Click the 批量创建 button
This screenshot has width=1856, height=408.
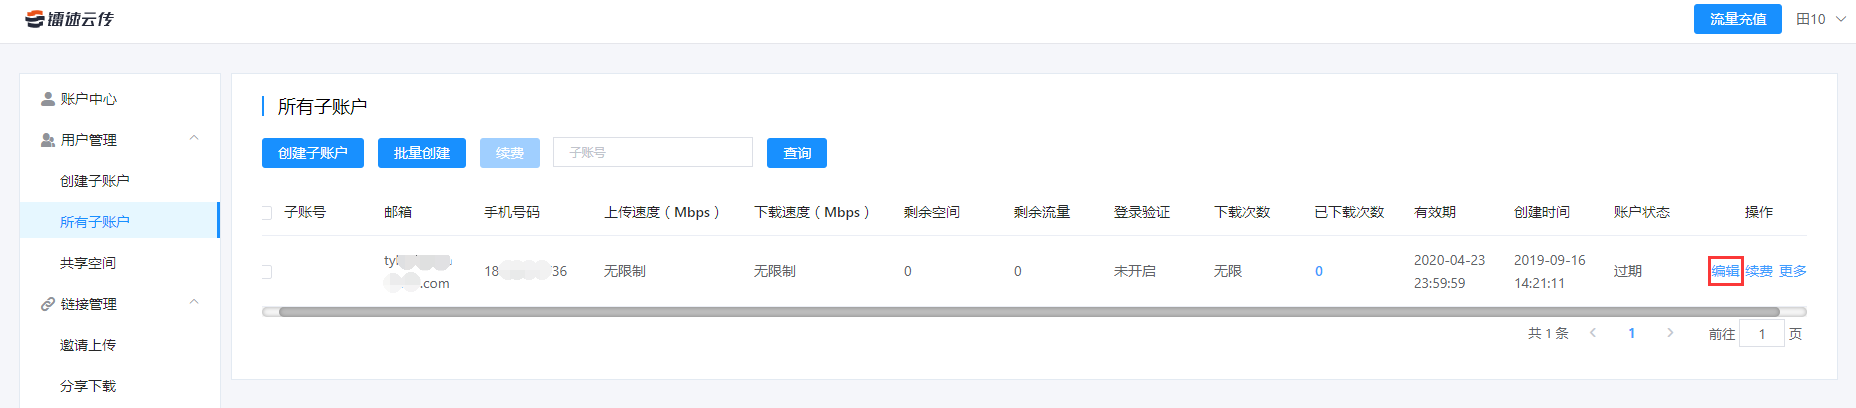click(422, 153)
